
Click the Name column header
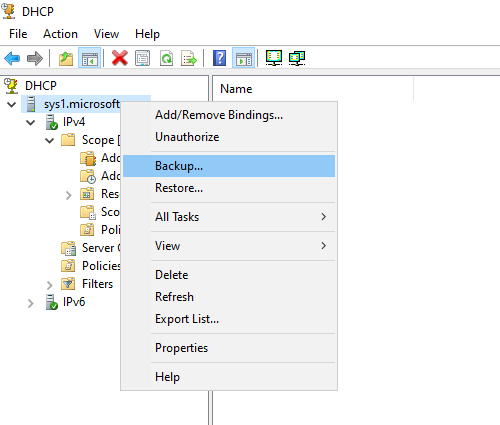point(313,89)
